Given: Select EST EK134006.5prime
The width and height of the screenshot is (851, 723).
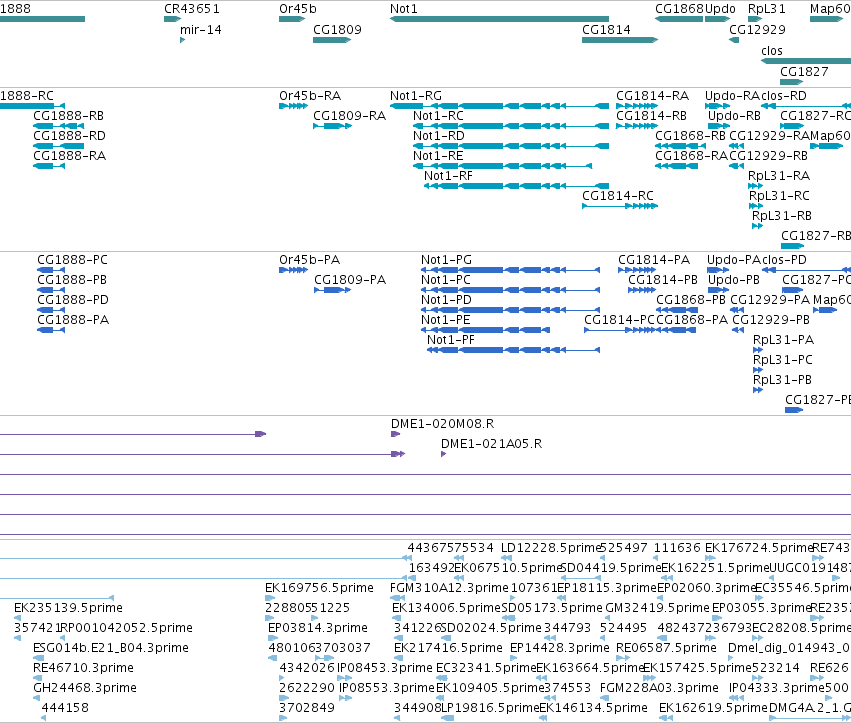Looking at the screenshot, I should pos(396,618).
